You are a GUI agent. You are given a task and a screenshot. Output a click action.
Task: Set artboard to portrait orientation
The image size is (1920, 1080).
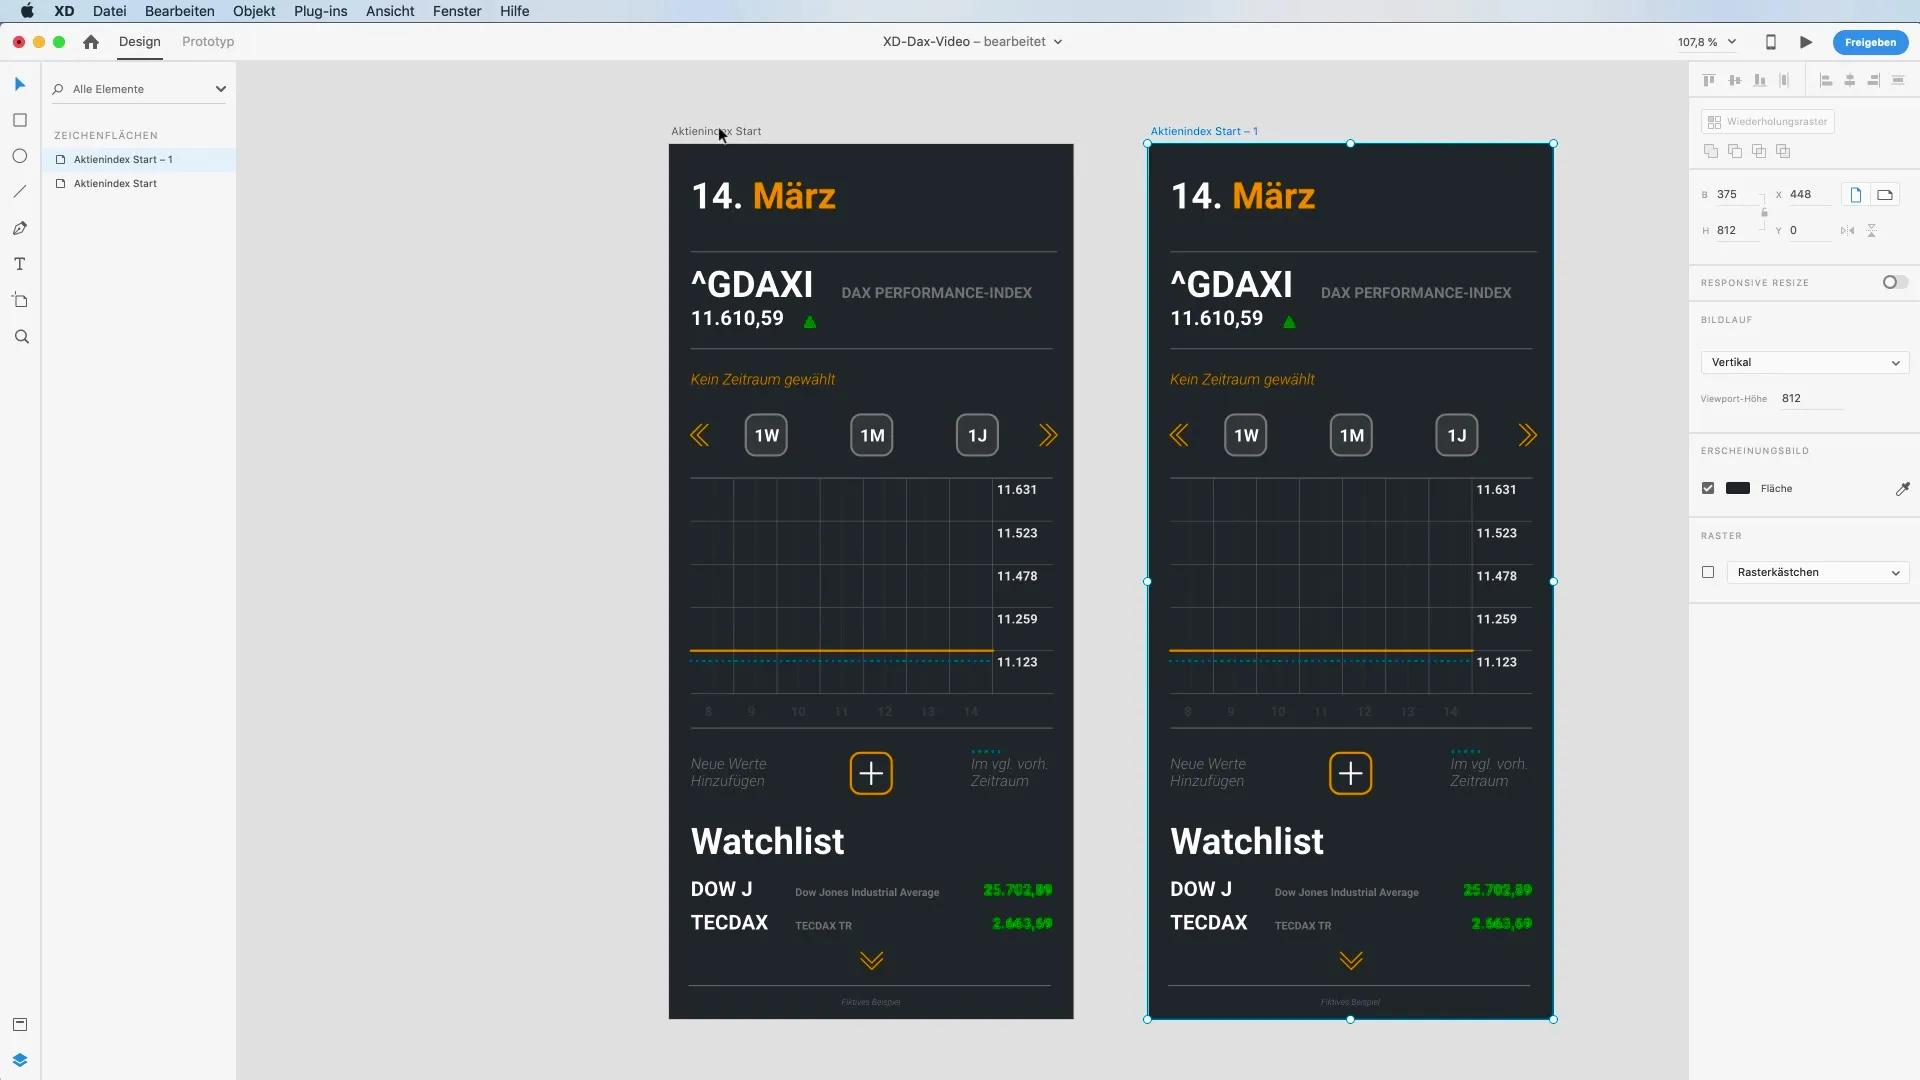point(1856,195)
